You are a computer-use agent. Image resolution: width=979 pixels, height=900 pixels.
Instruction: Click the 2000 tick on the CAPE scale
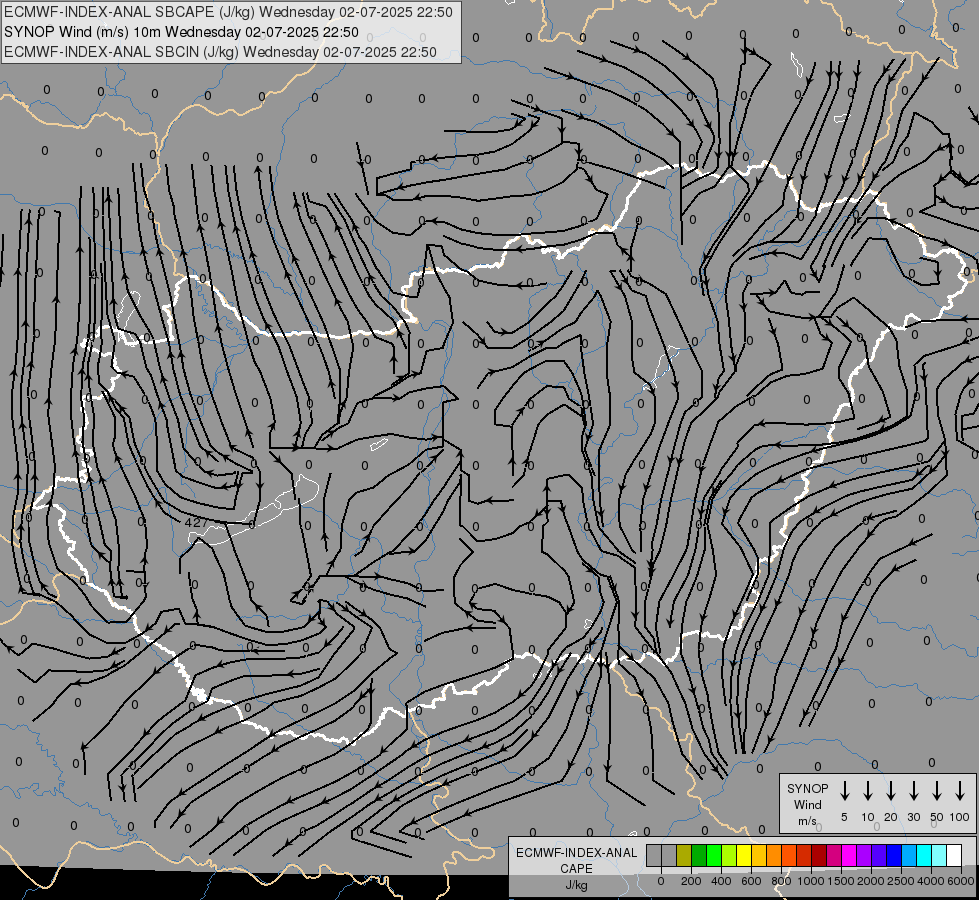tap(871, 881)
